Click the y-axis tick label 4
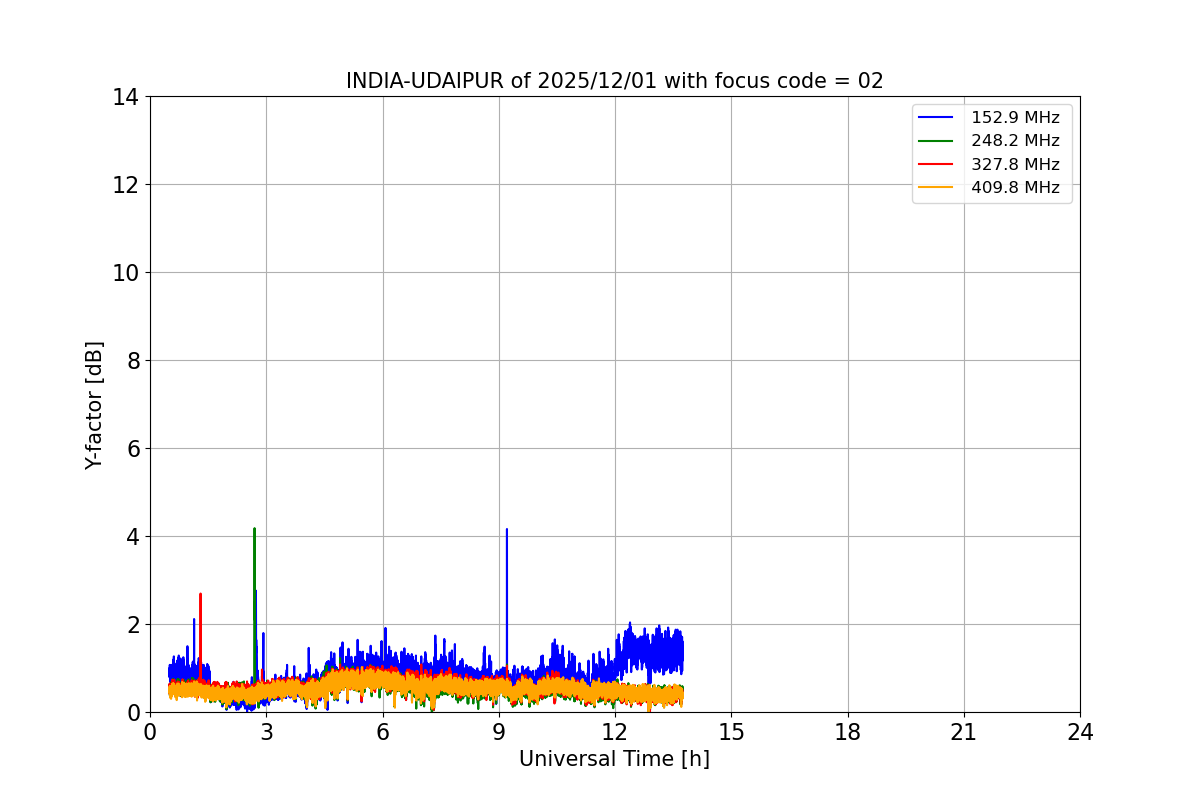The height and width of the screenshot is (800, 1200). pyautogui.click(x=131, y=537)
